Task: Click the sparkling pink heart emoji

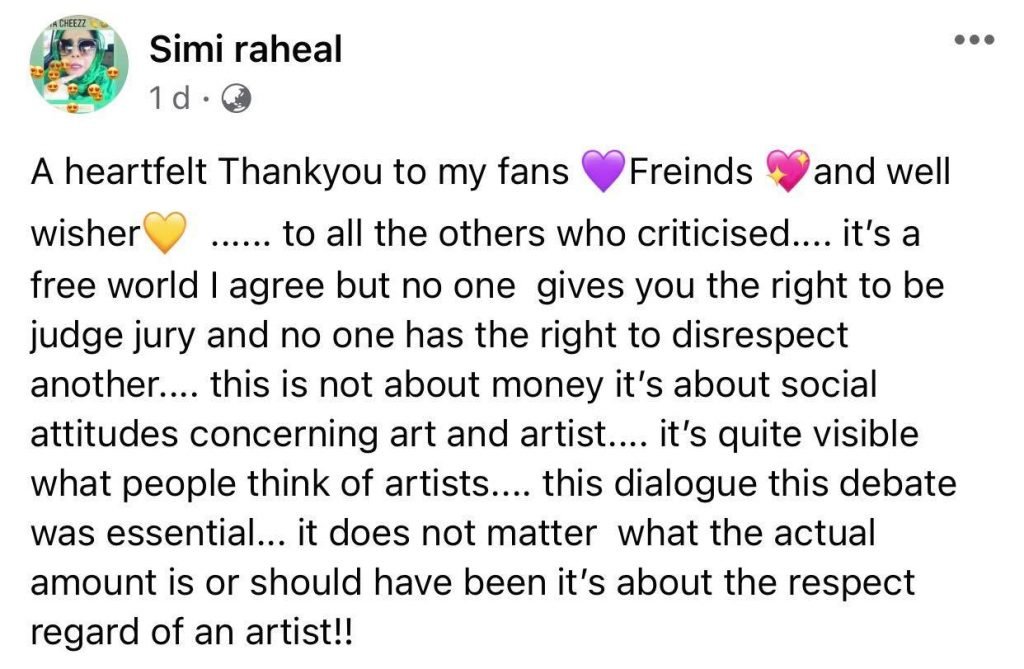Action: click(787, 173)
